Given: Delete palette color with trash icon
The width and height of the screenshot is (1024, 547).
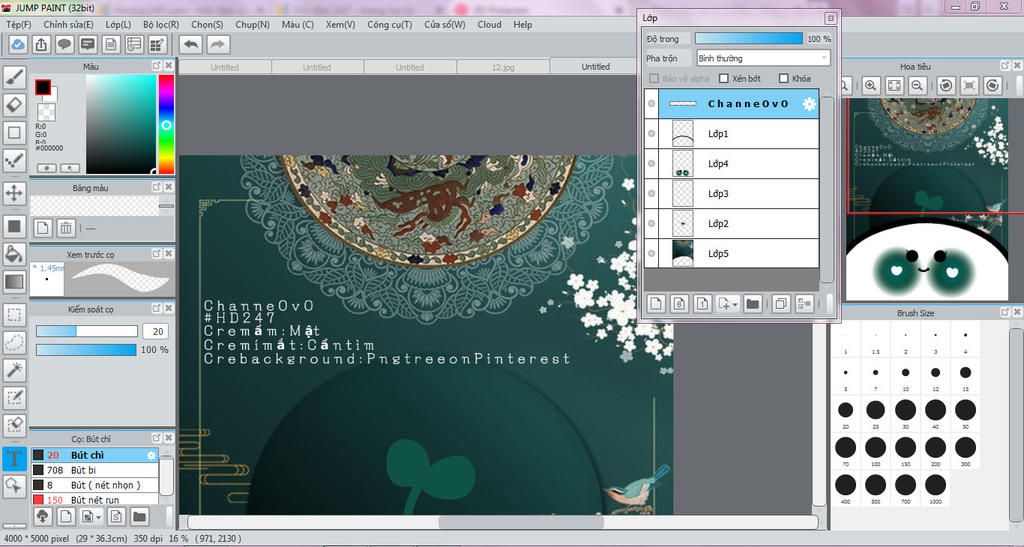Looking at the screenshot, I should (x=66, y=228).
